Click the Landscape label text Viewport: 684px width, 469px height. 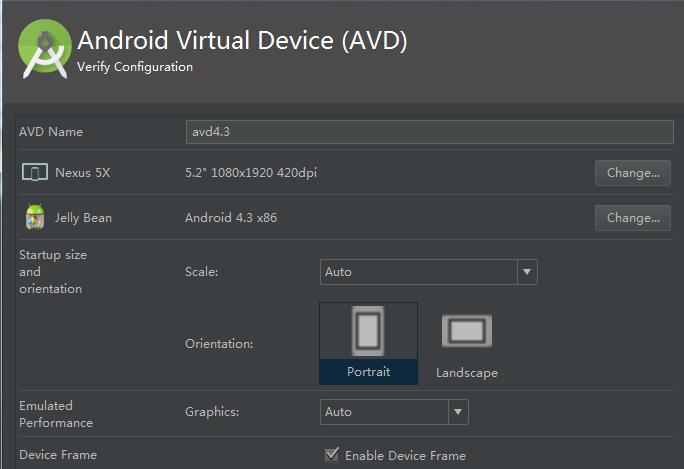pos(466,373)
